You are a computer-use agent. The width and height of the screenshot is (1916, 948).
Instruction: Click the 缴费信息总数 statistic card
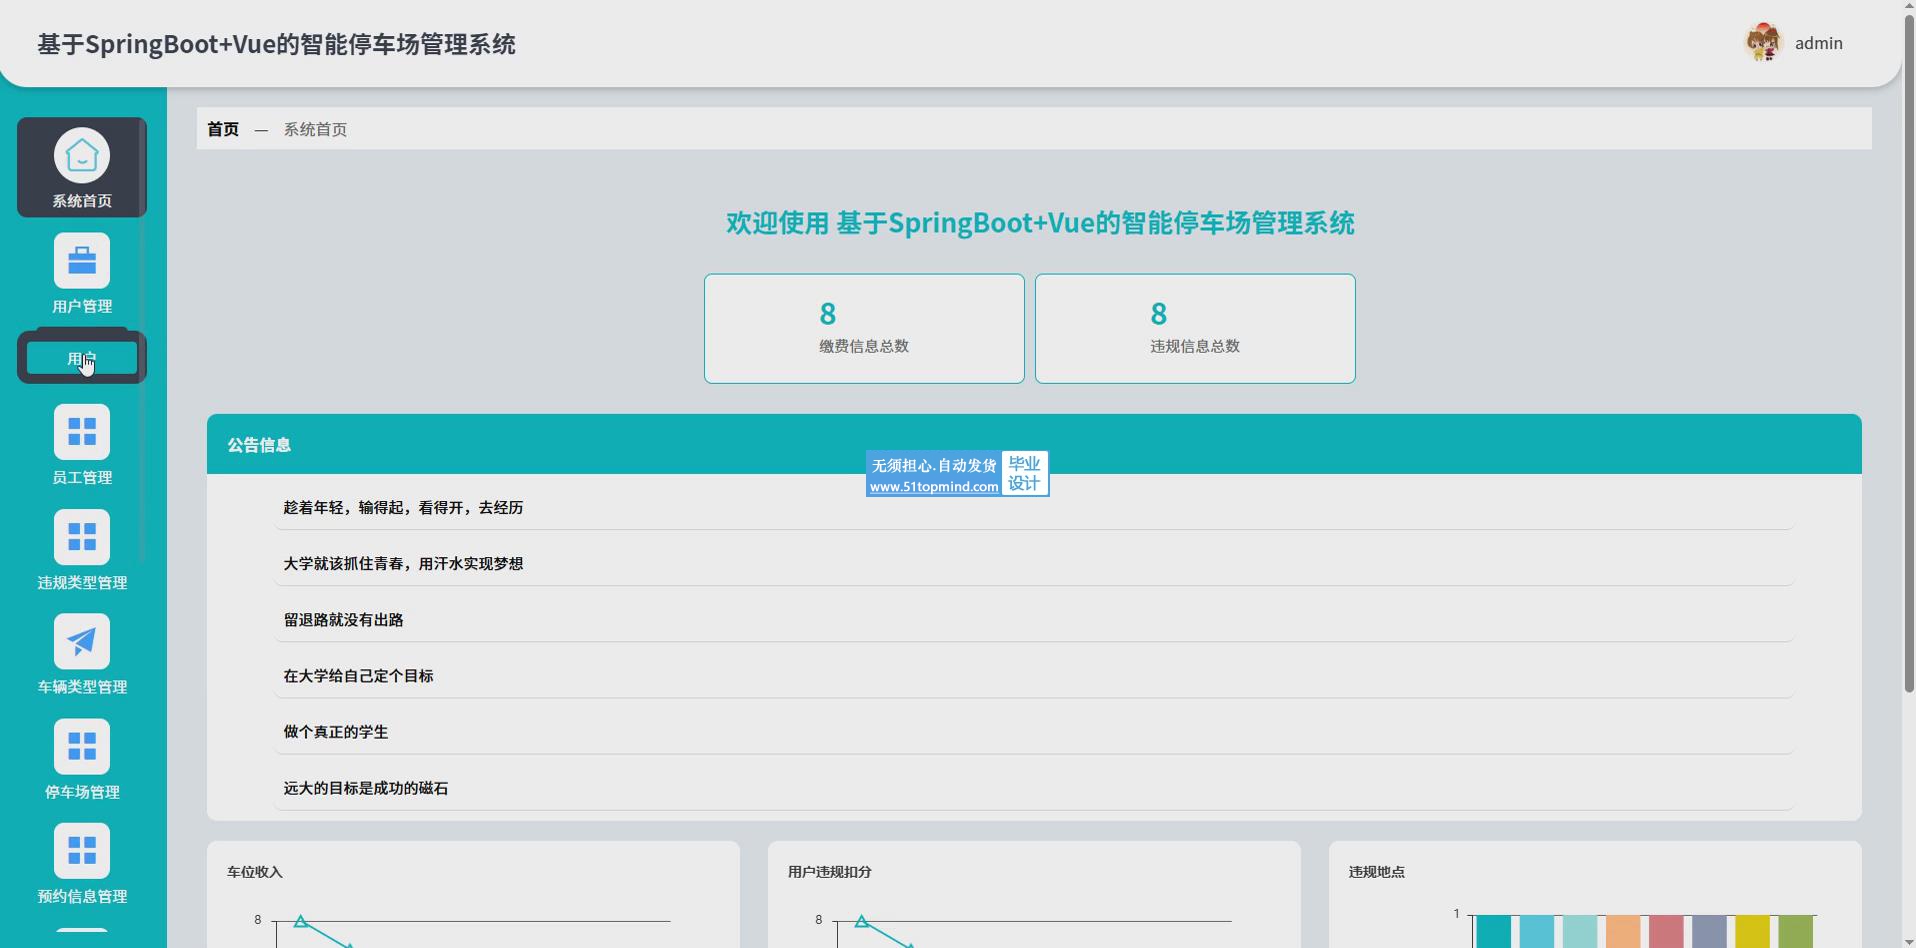coord(864,328)
